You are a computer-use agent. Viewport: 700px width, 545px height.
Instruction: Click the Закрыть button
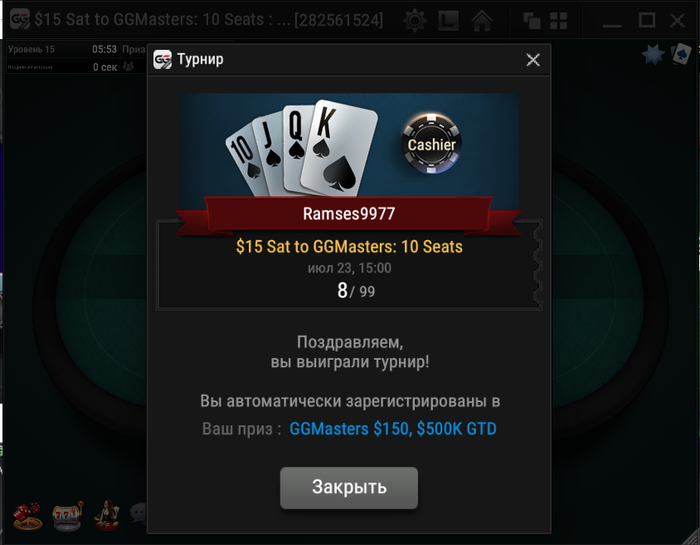(349, 487)
